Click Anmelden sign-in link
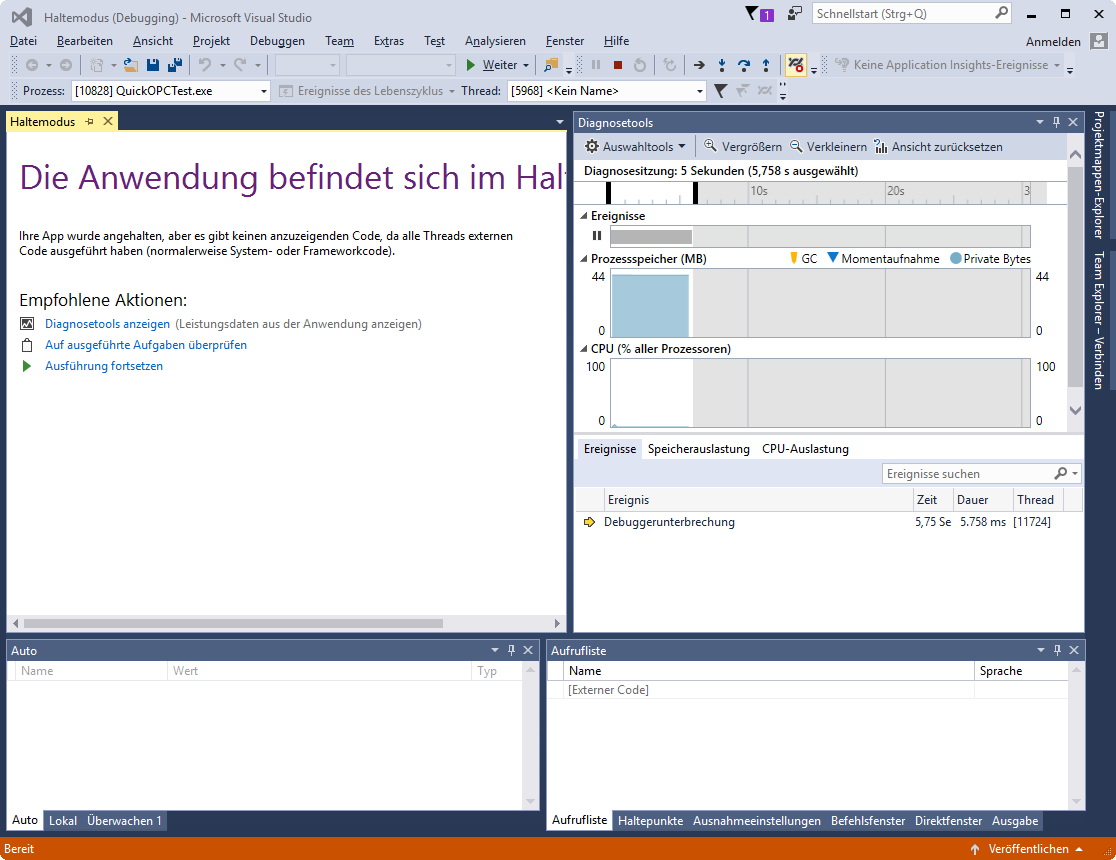 tap(1053, 41)
